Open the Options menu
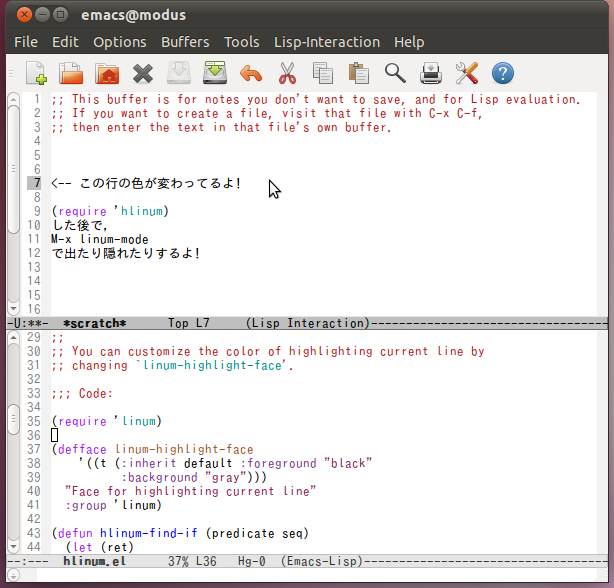The width and height of the screenshot is (614, 588). click(120, 42)
